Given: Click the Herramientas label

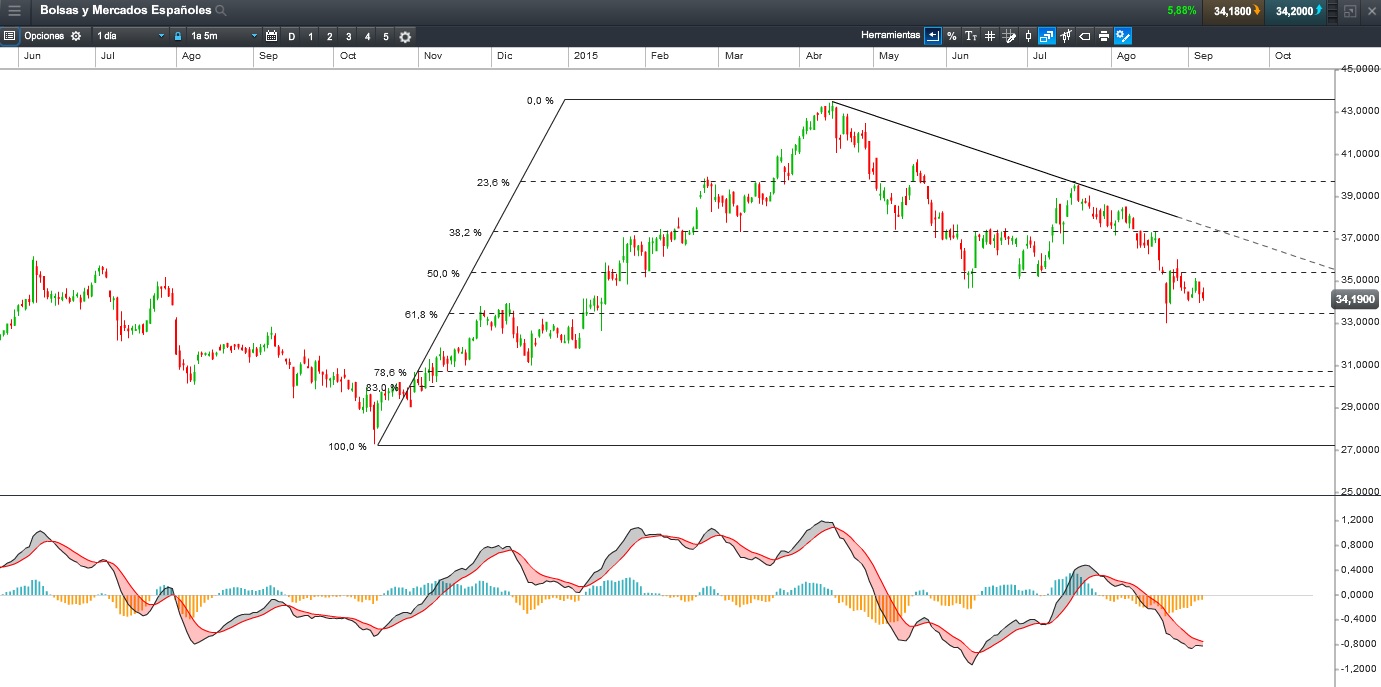Looking at the screenshot, I should (890, 35).
